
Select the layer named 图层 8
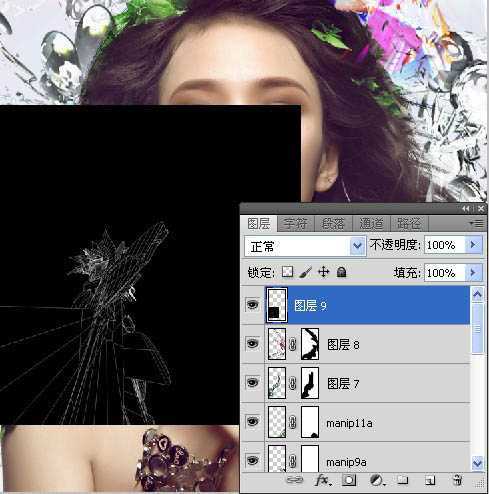pos(343,344)
